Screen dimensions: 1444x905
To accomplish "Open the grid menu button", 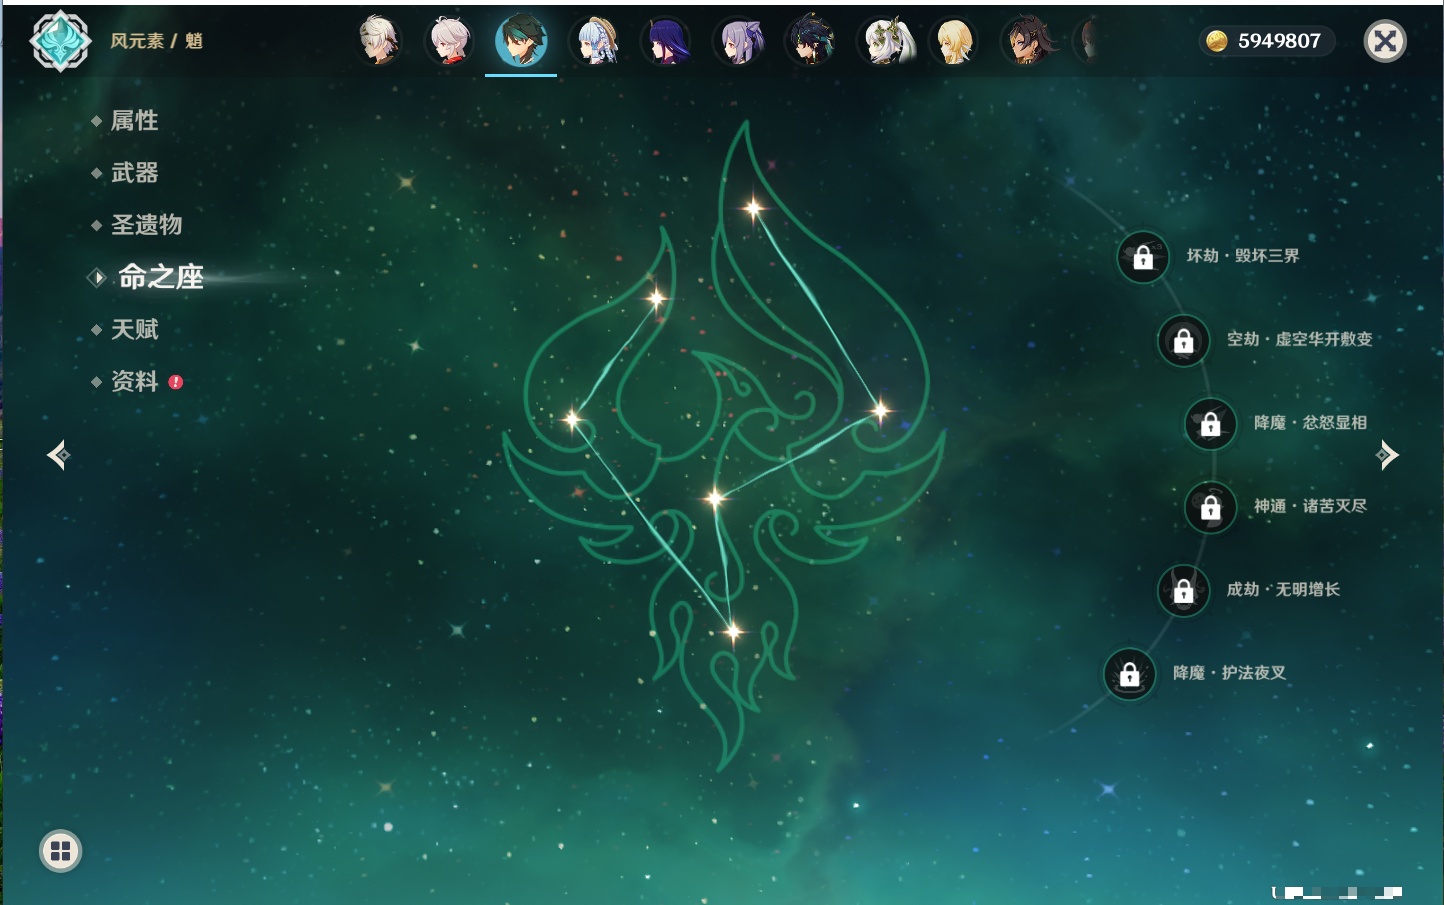I will coord(60,851).
